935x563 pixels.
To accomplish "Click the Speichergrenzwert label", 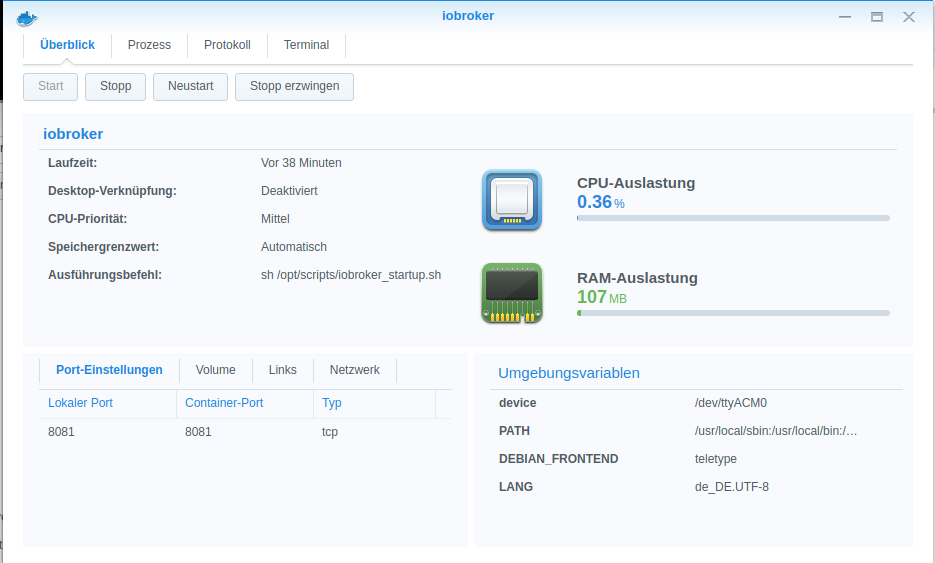I will pyautogui.click(x=103, y=247).
